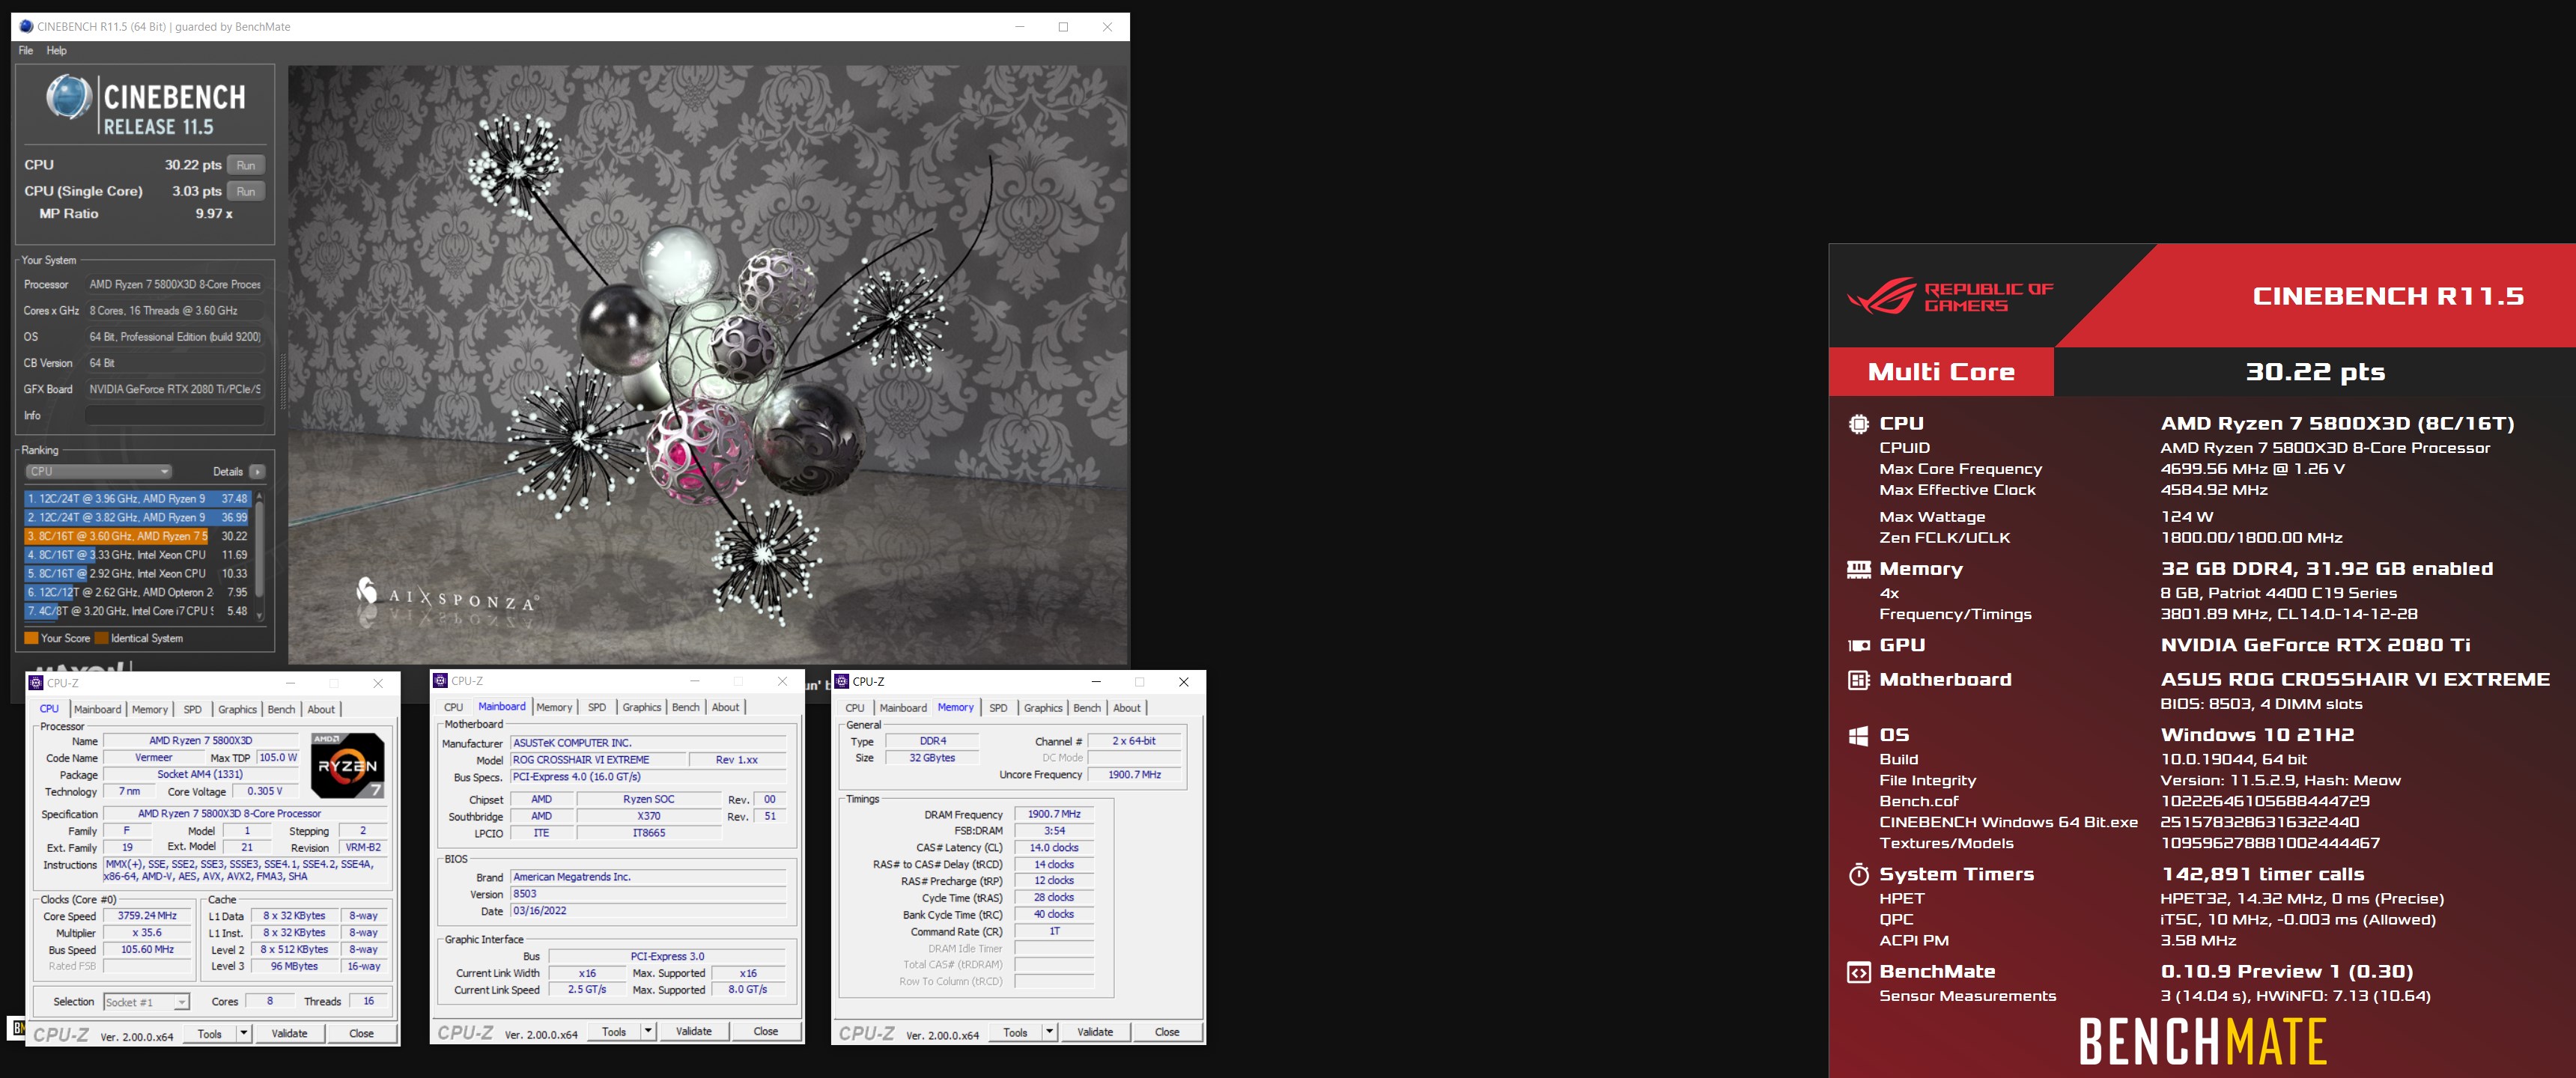Click the Multi Core label in BenchMate
The height and width of the screenshot is (1078, 2576).
click(x=1941, y=372)
